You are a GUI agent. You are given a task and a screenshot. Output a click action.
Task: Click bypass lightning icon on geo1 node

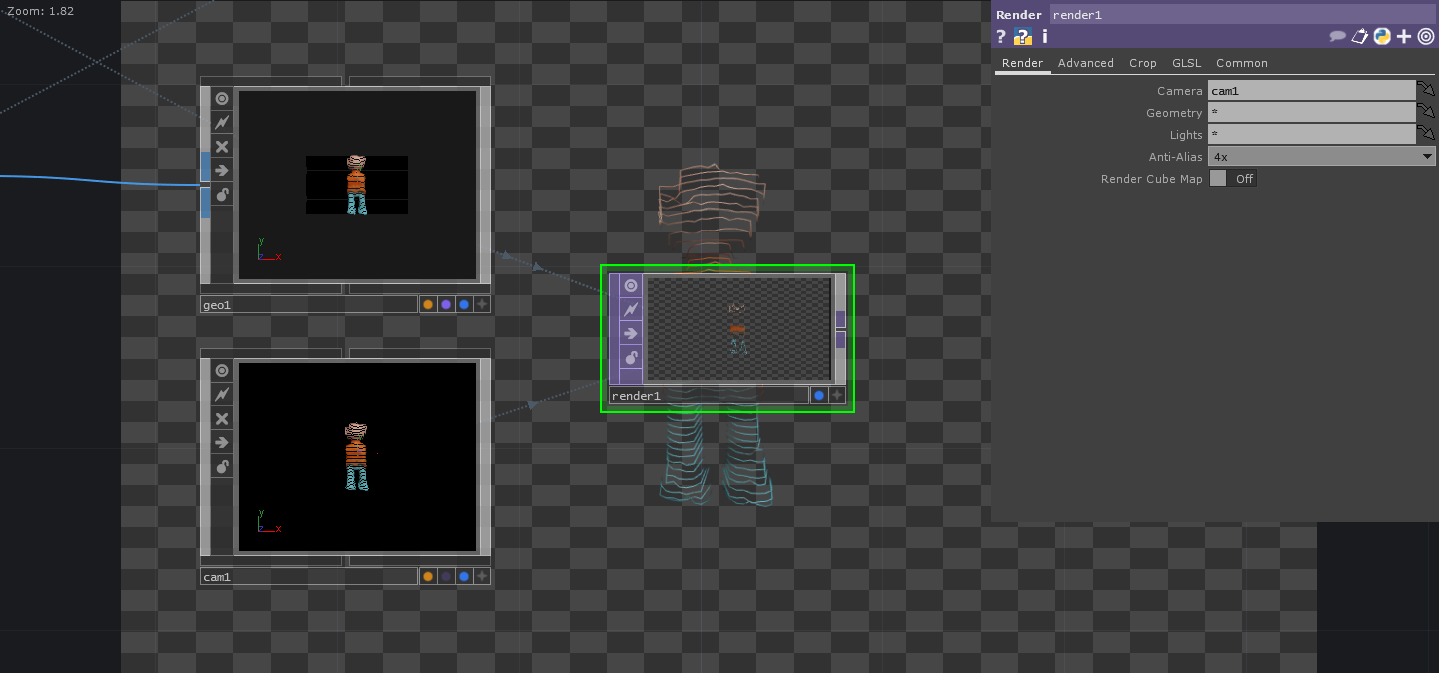coord(222,123)
